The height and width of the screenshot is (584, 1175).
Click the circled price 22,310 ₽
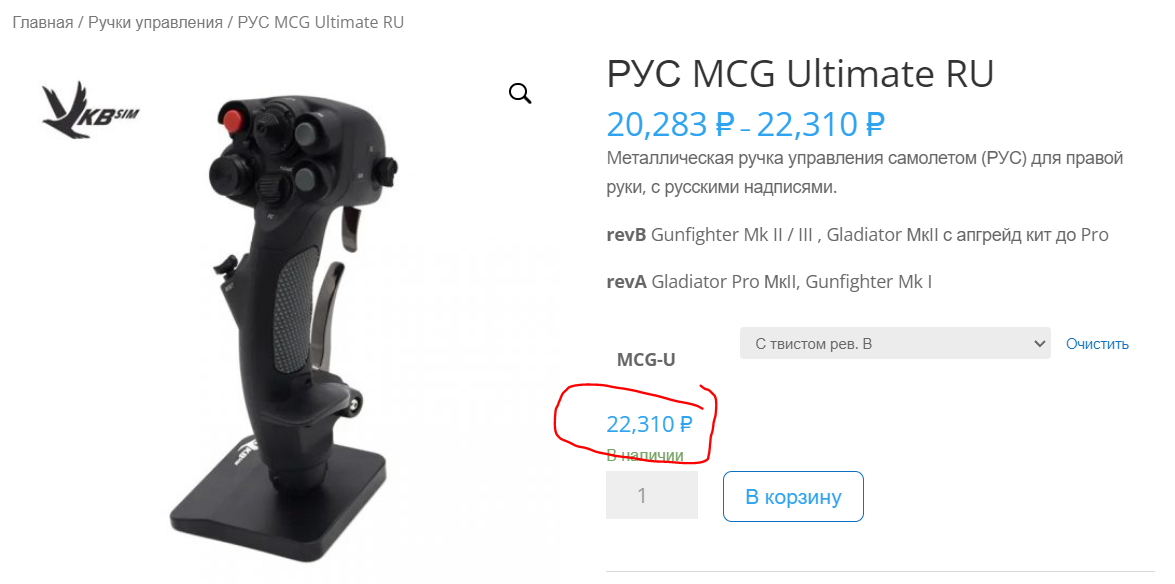649,424
